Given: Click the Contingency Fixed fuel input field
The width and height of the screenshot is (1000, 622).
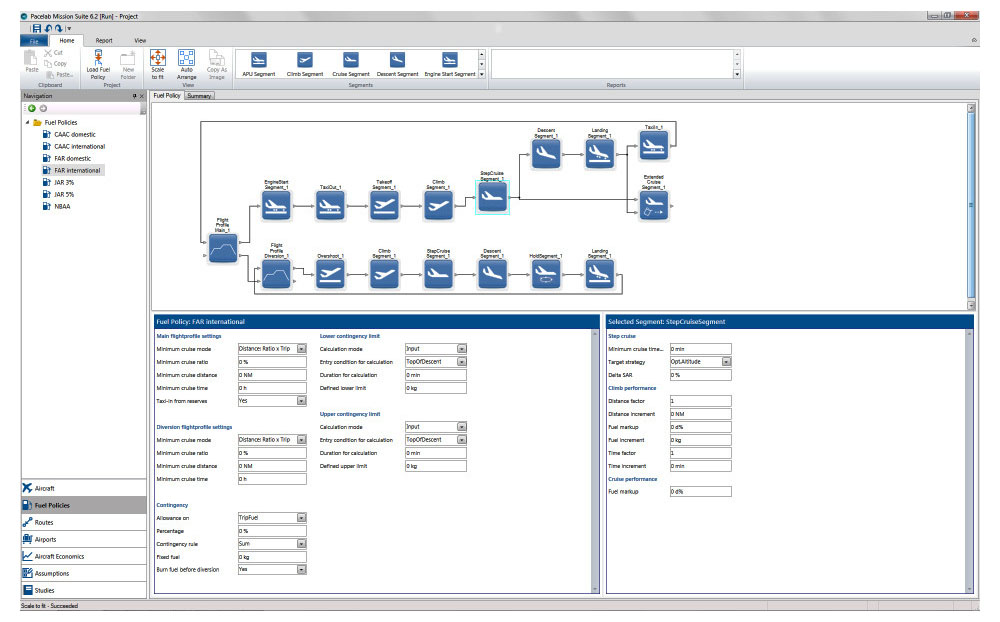Looking at the screenshot, I should [x=272, y=556].
